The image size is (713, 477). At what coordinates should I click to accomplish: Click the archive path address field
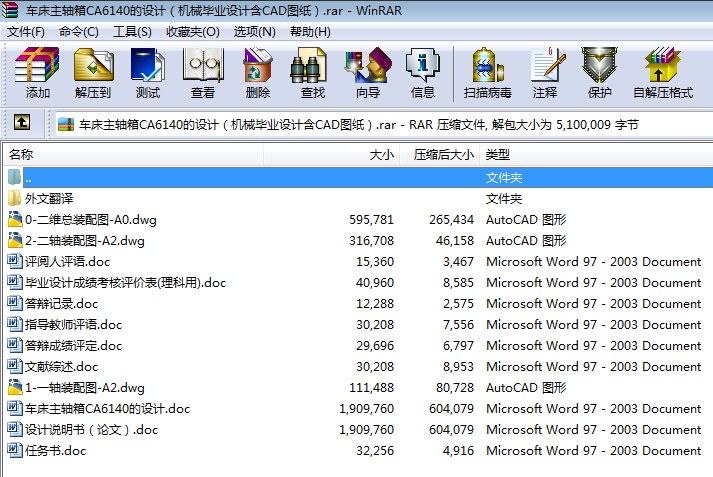384,124
